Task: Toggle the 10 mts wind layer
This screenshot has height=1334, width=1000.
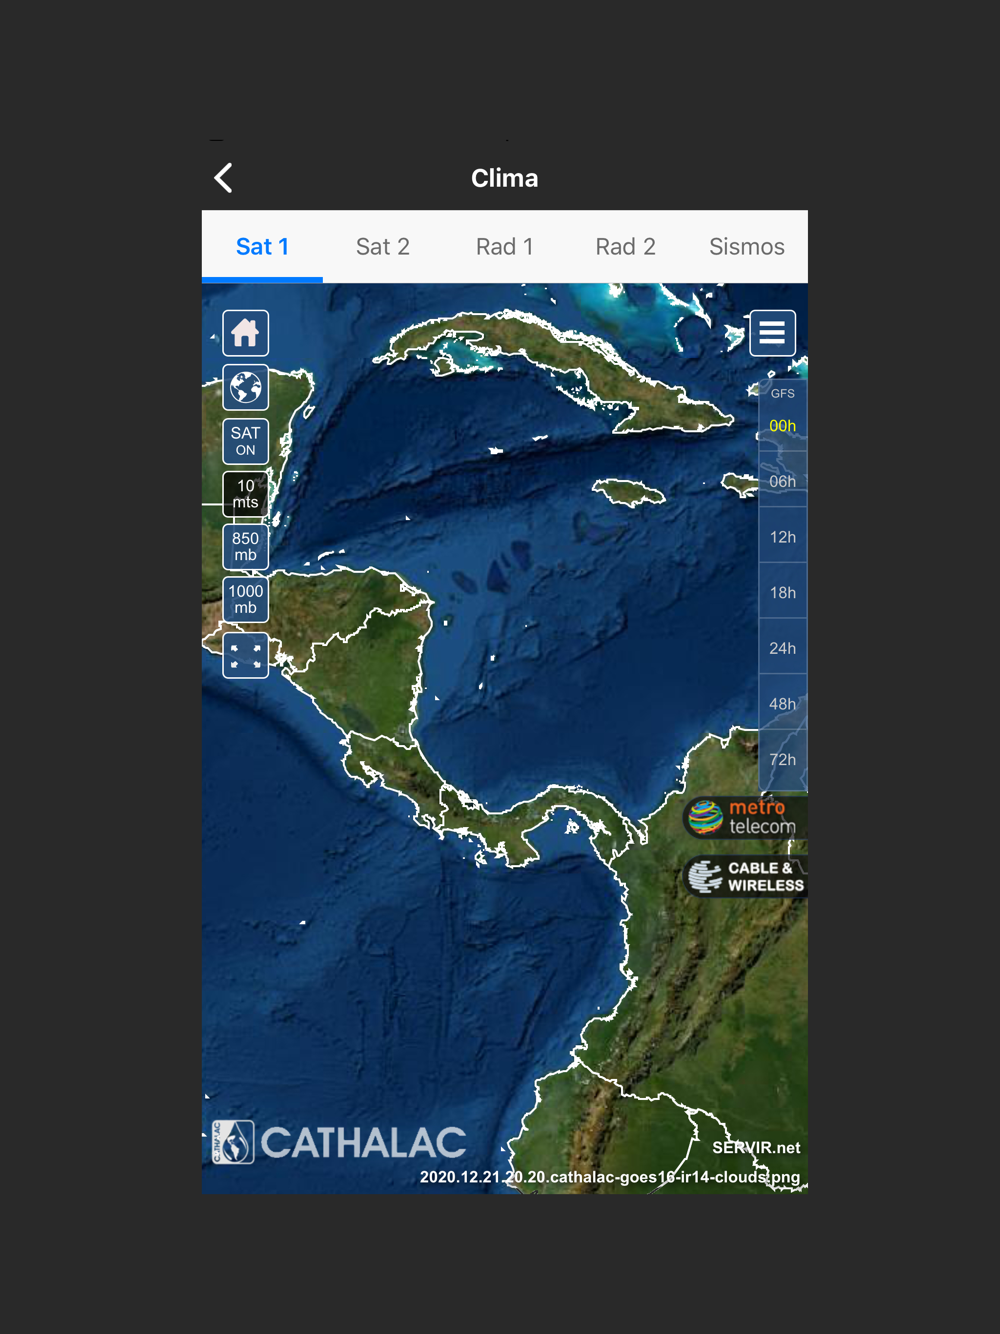Action: click(245, 494)
